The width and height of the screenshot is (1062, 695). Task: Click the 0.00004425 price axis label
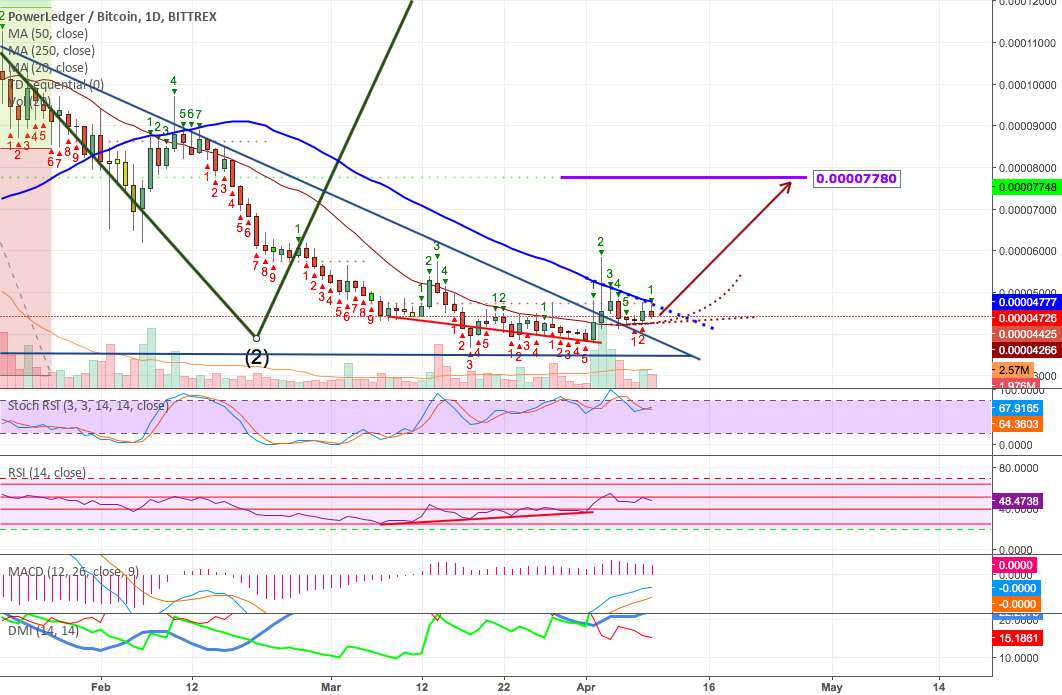[1026, 334]
